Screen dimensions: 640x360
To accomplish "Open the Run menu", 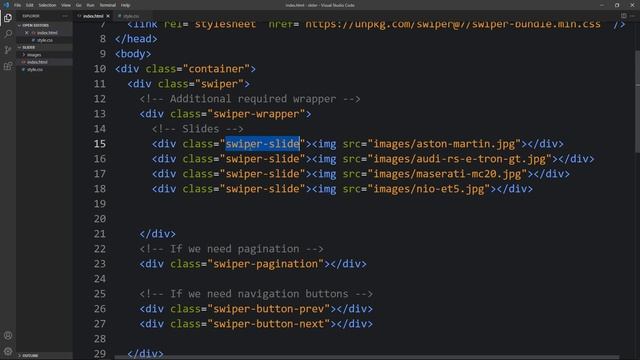I will pyautogui.click(x=90, y=5).
